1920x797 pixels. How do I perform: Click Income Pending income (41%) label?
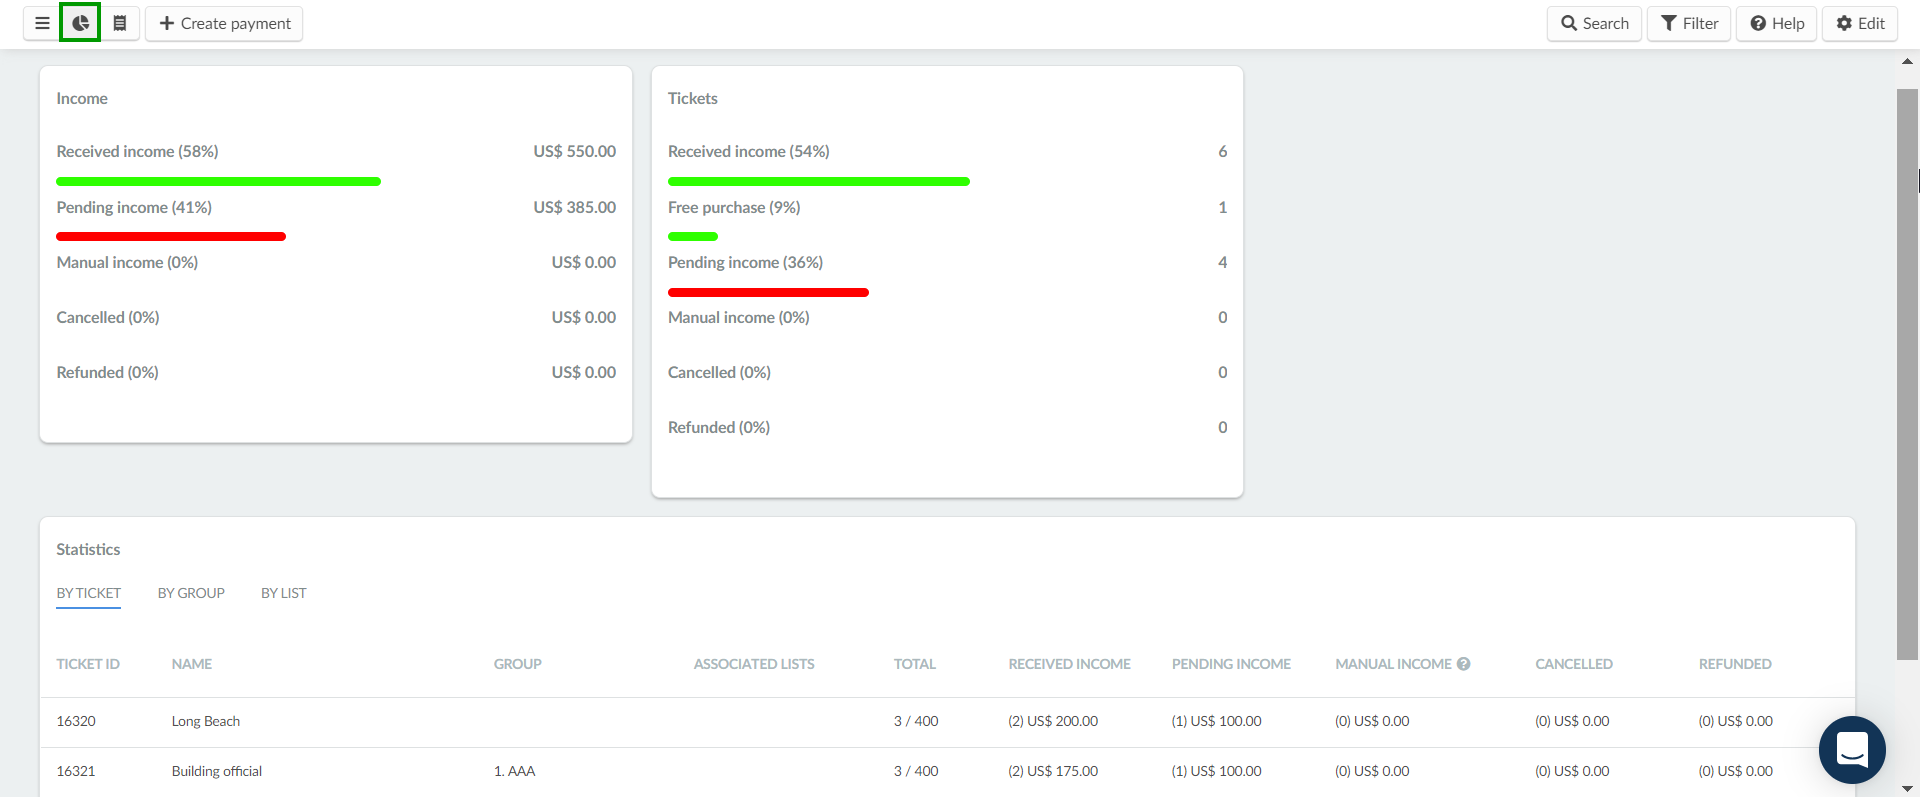(134, 207)
